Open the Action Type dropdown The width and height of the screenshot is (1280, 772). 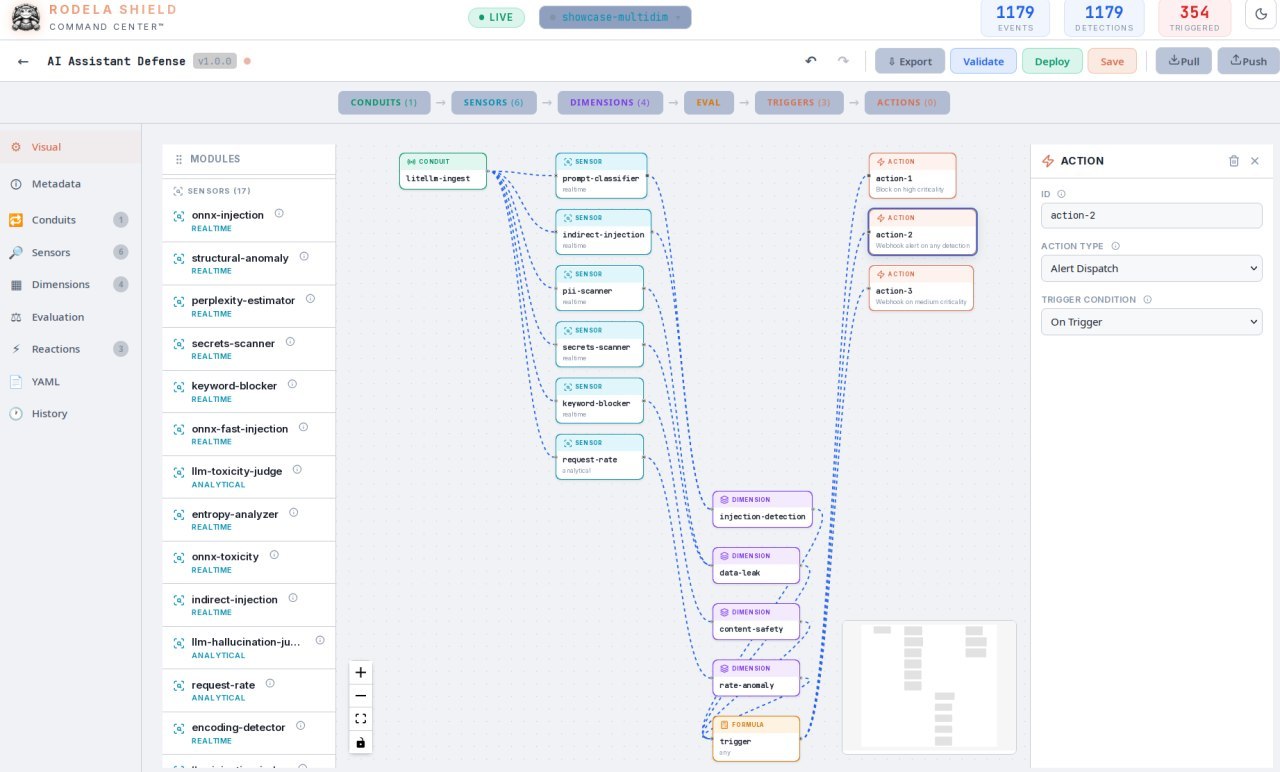pyautogui.click(x=1151, y=268)
